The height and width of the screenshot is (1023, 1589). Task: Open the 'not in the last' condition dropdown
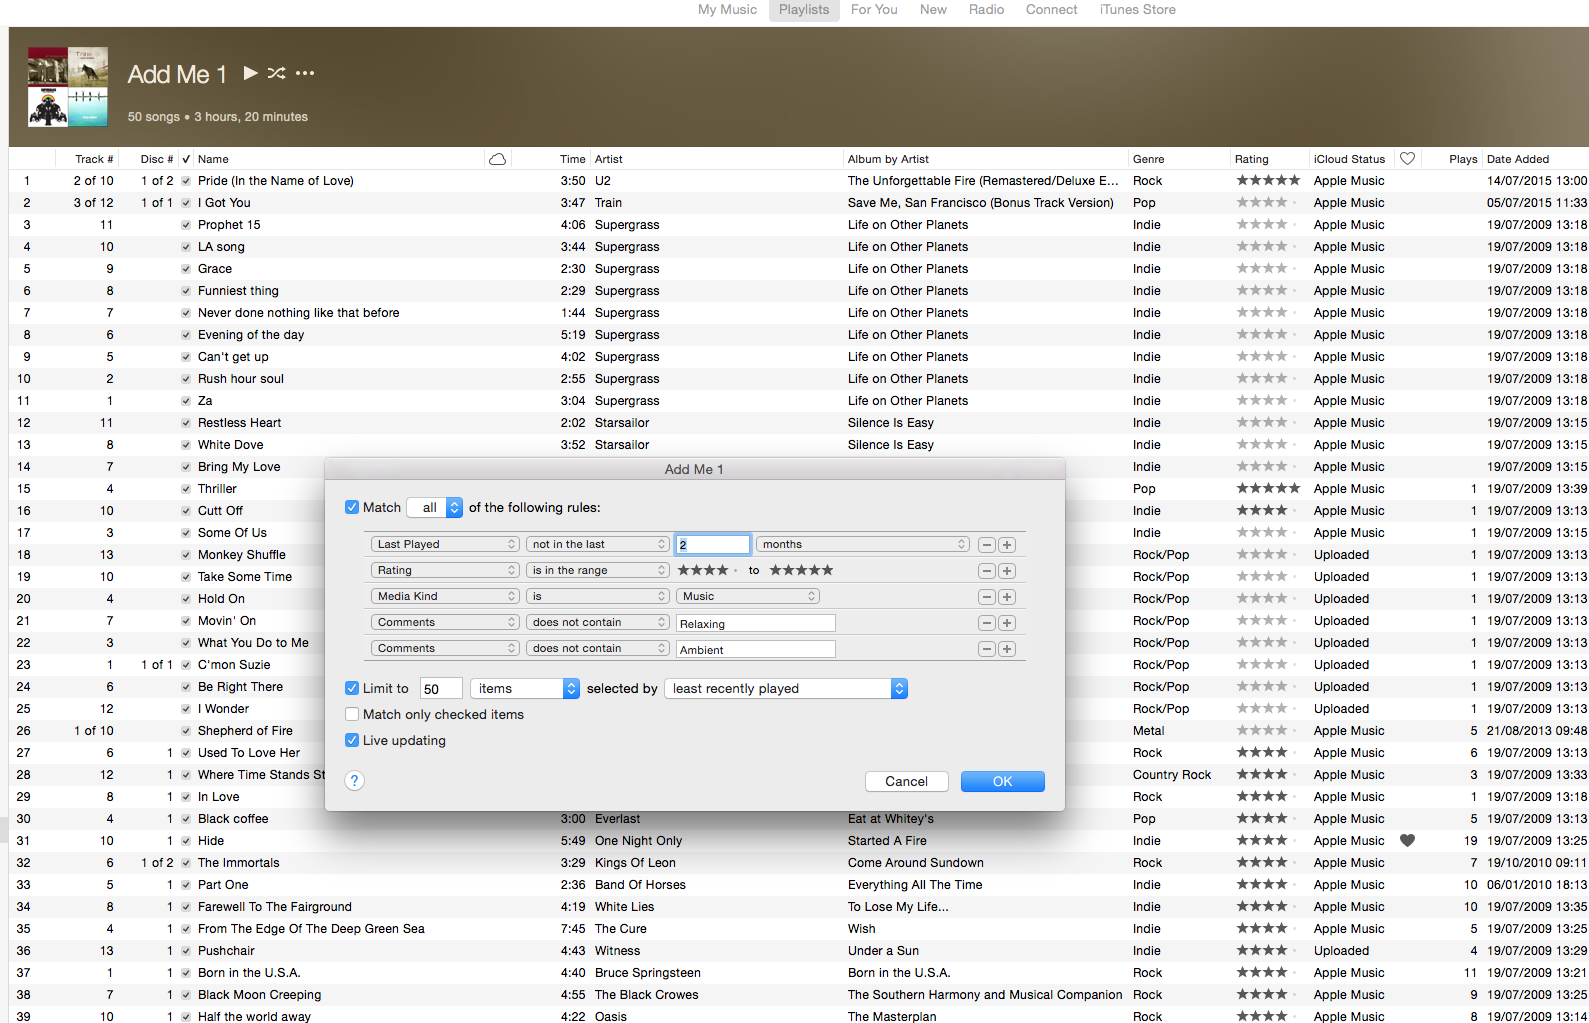pos(598,544)
